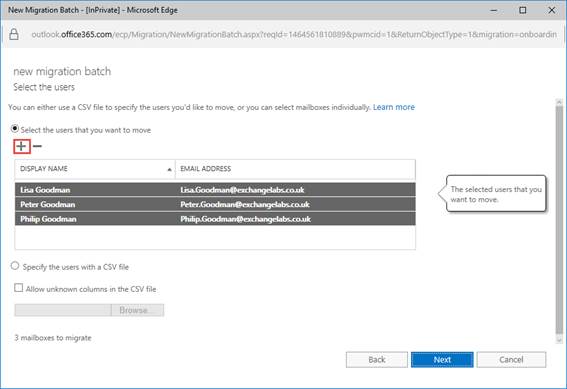Close the New Migration Batch window
Image resolution: width=567 pixels, height=389 pixels.
pos(551,10)
